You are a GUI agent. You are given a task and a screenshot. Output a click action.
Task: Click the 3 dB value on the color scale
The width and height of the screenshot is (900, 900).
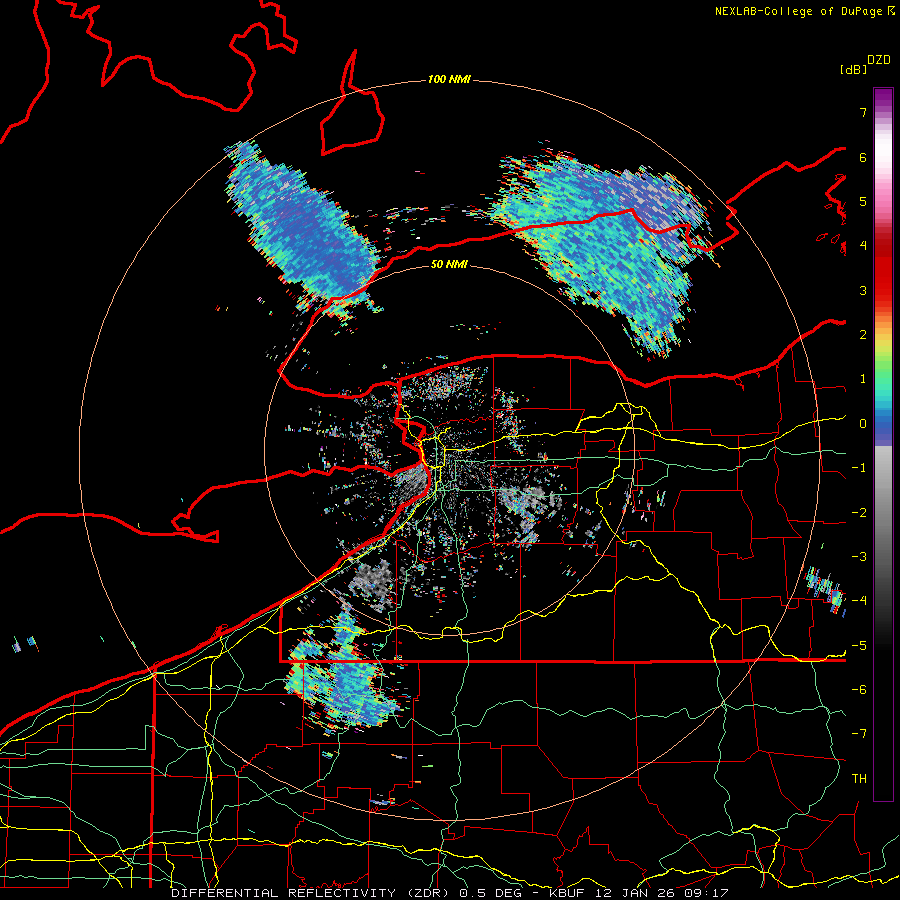click(x=863, y=290)
